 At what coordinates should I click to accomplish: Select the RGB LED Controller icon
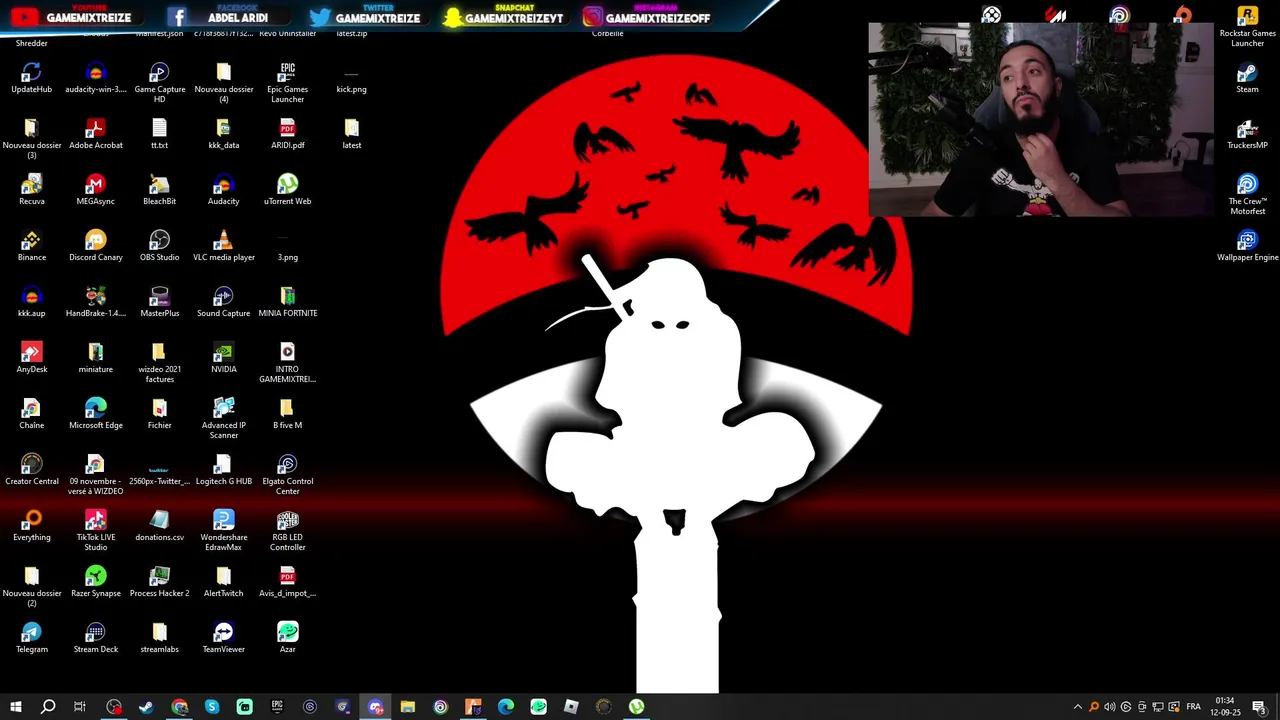click(x=287, y=531)
